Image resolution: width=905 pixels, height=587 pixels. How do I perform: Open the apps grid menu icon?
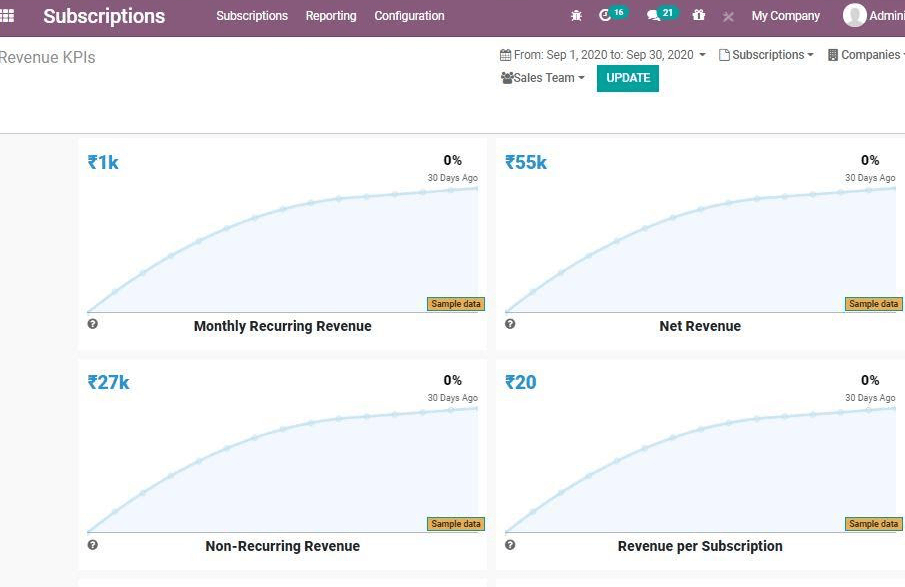point(7,16)
